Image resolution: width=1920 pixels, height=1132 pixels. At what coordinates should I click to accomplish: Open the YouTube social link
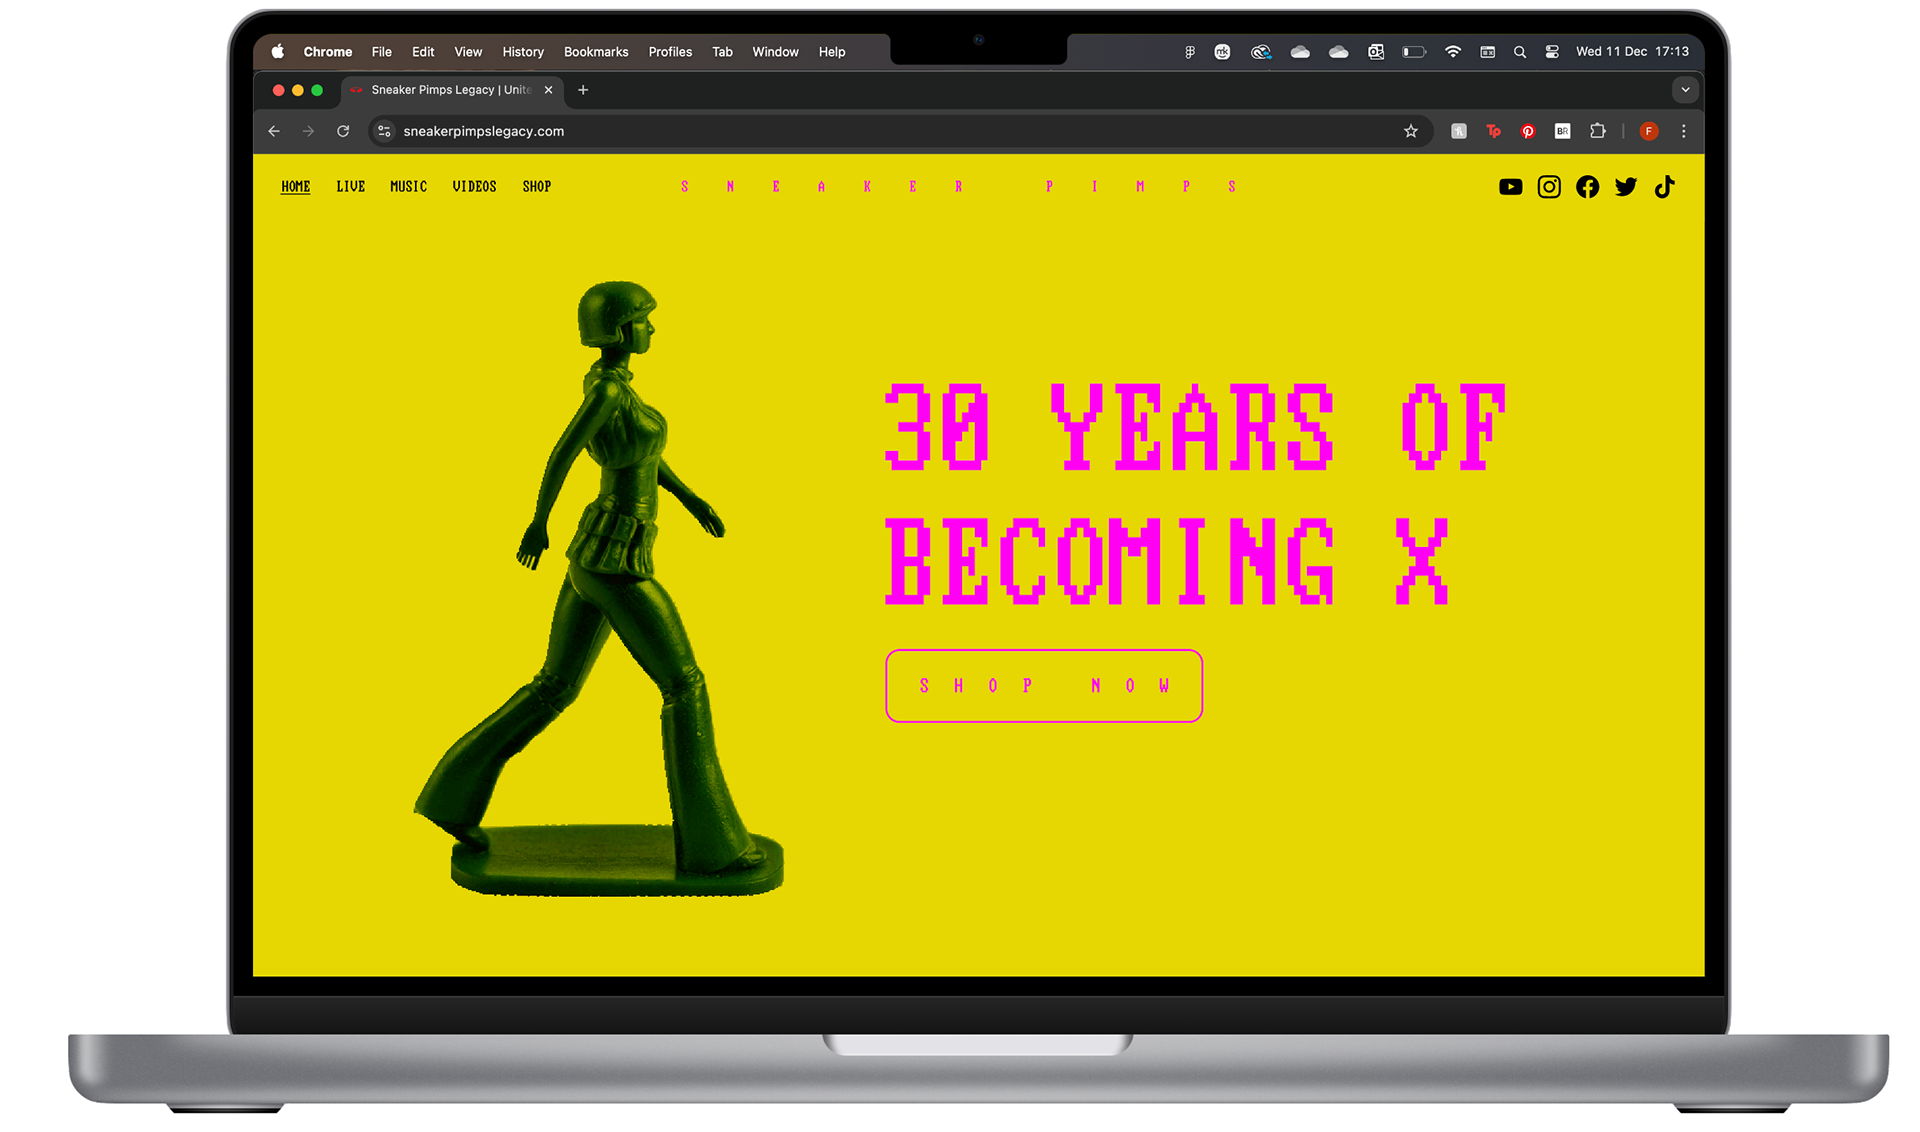[x=1510, y=187]
